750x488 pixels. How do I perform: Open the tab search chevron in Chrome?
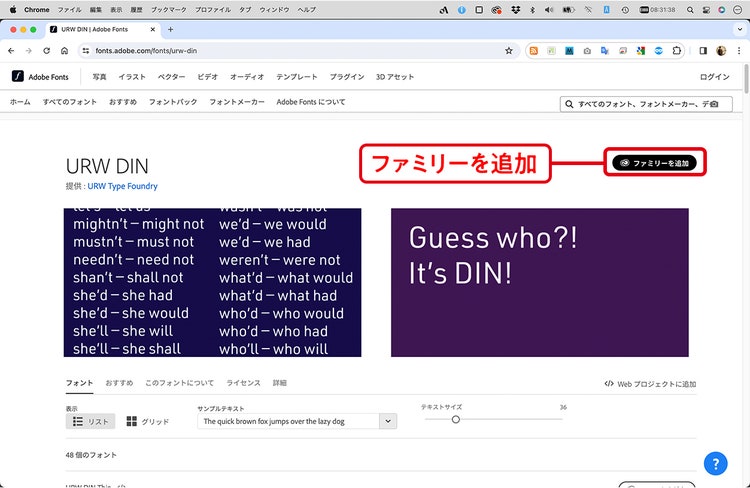coord(739,30)
